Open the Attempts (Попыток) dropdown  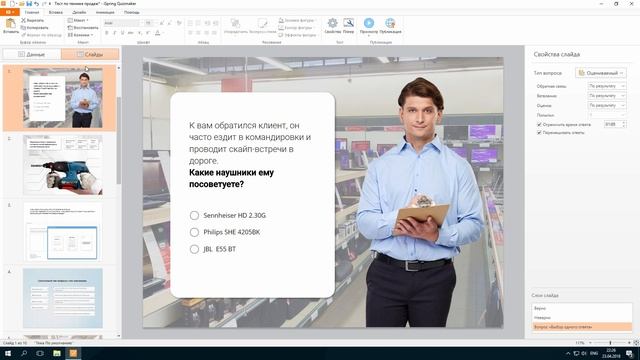[x=607, y=115]
